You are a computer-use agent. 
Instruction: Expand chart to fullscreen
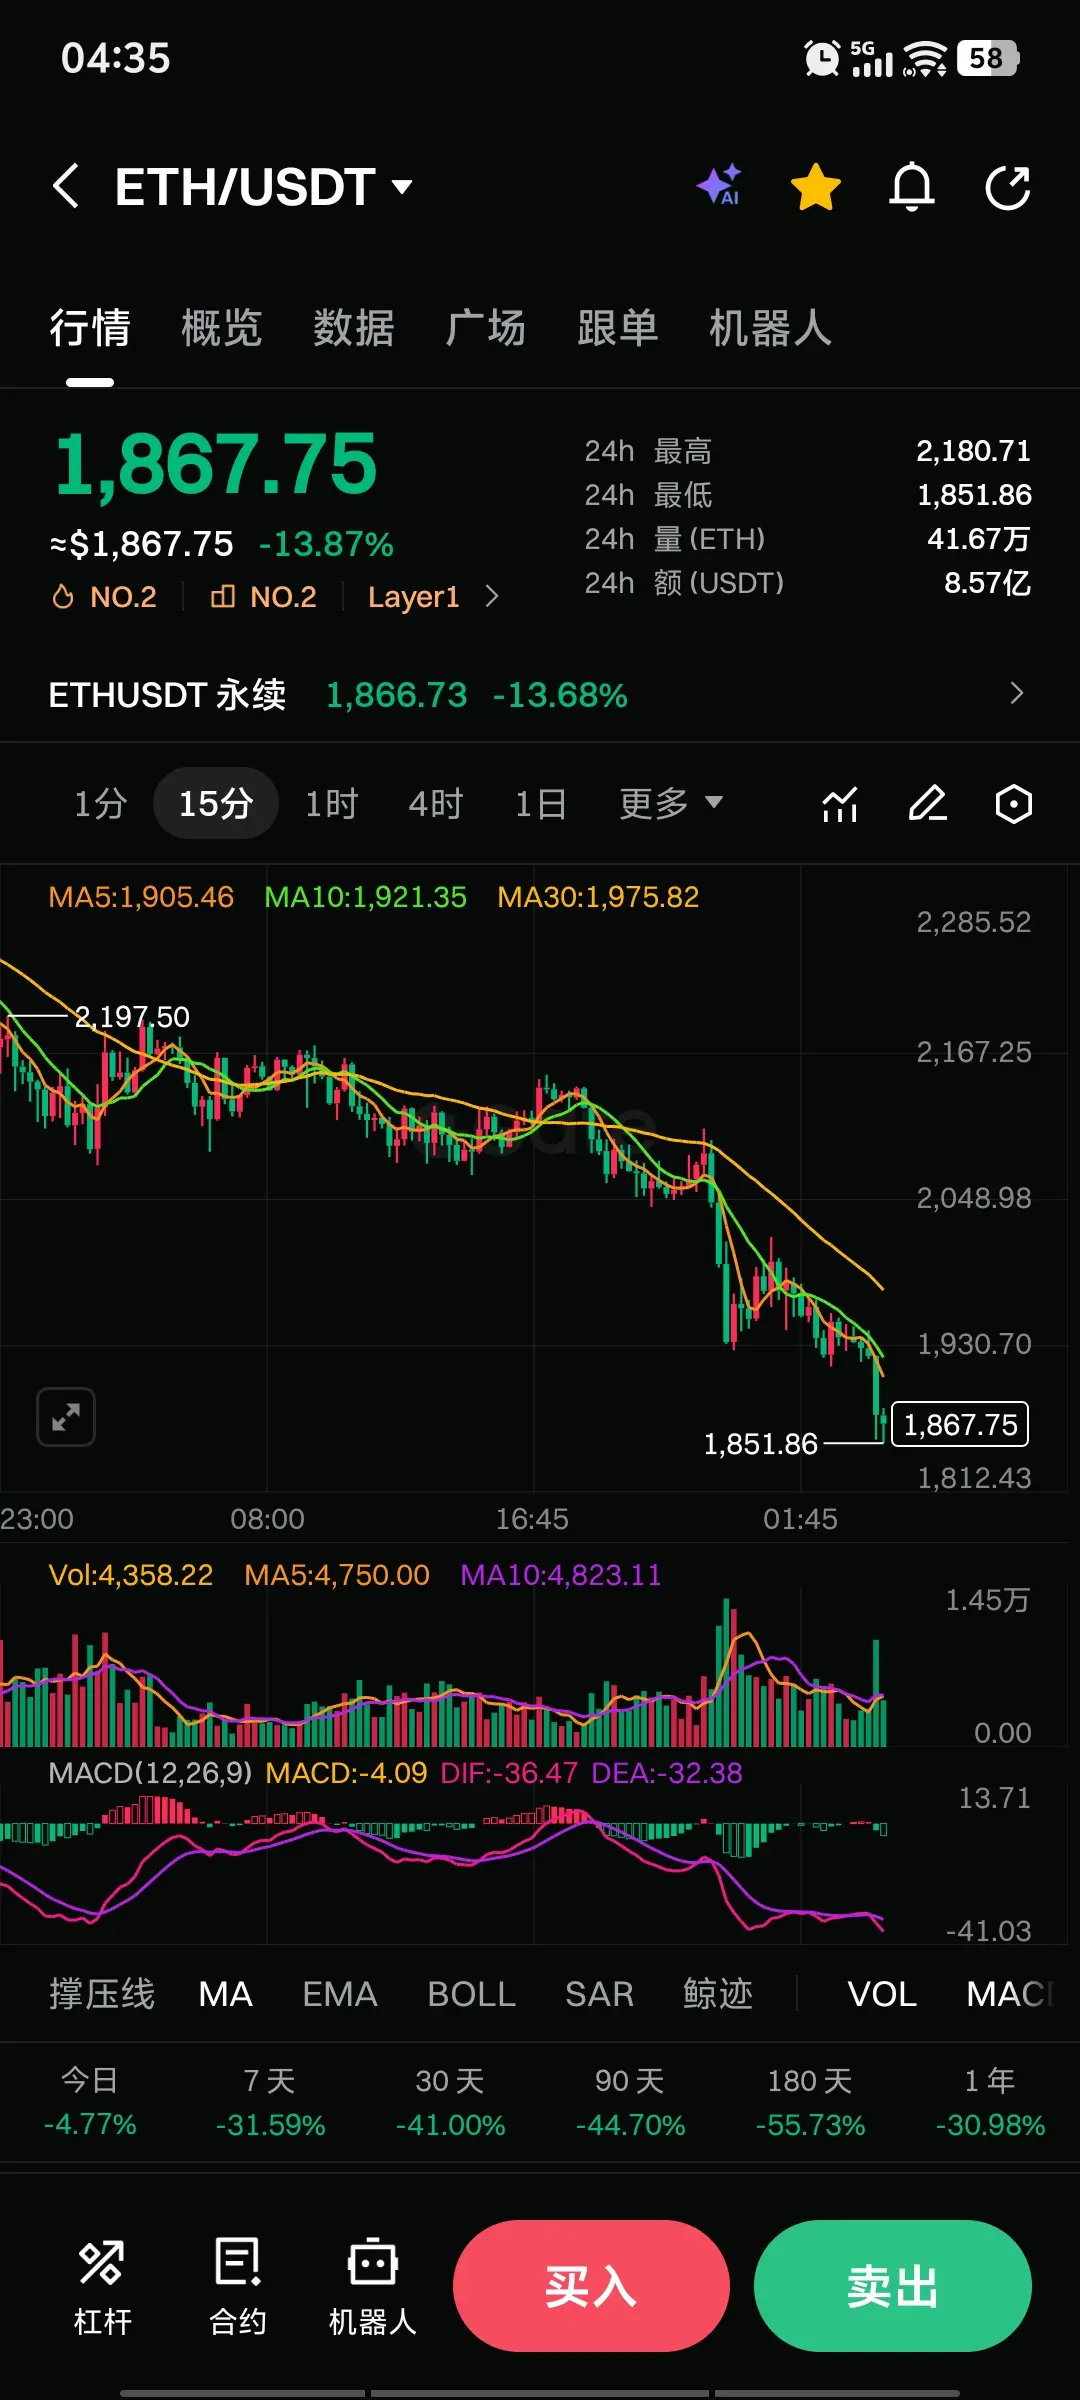tap(66, 1417)
